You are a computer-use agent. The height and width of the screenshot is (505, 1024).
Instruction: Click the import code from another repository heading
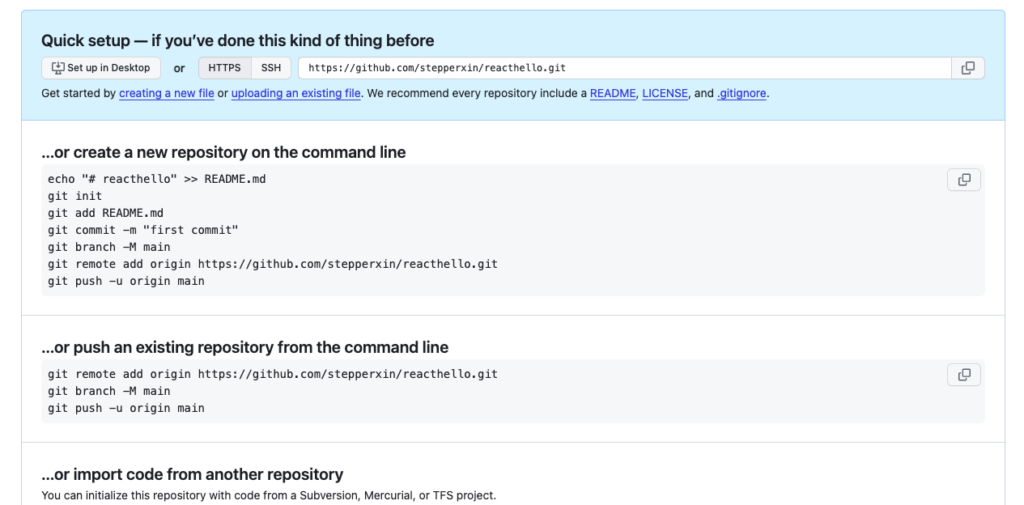(192, 474)
